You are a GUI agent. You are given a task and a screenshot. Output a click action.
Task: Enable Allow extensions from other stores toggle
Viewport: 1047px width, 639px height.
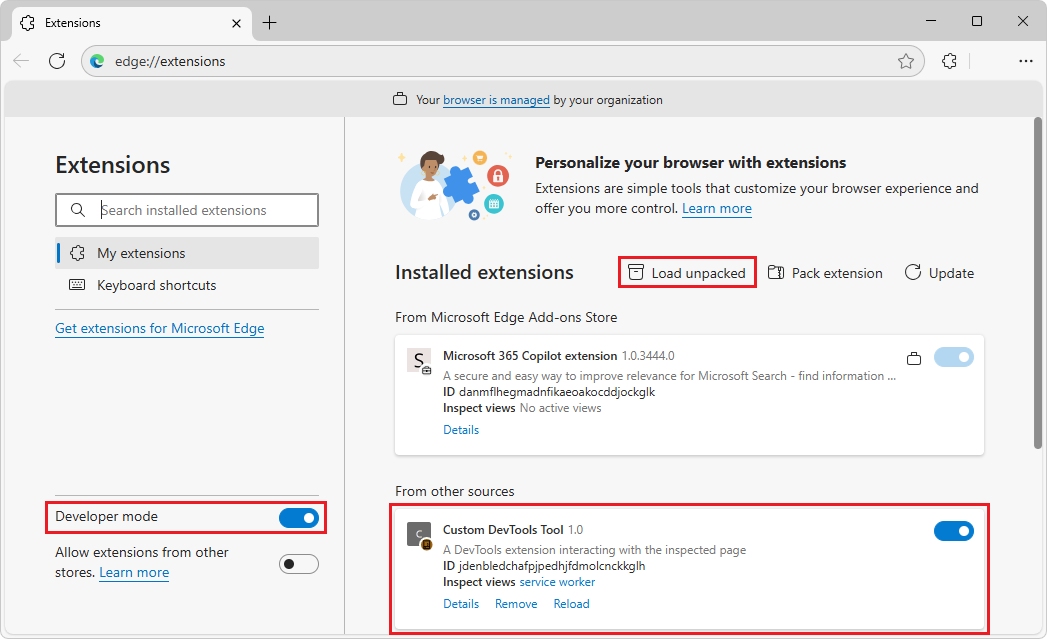[298, 564]
